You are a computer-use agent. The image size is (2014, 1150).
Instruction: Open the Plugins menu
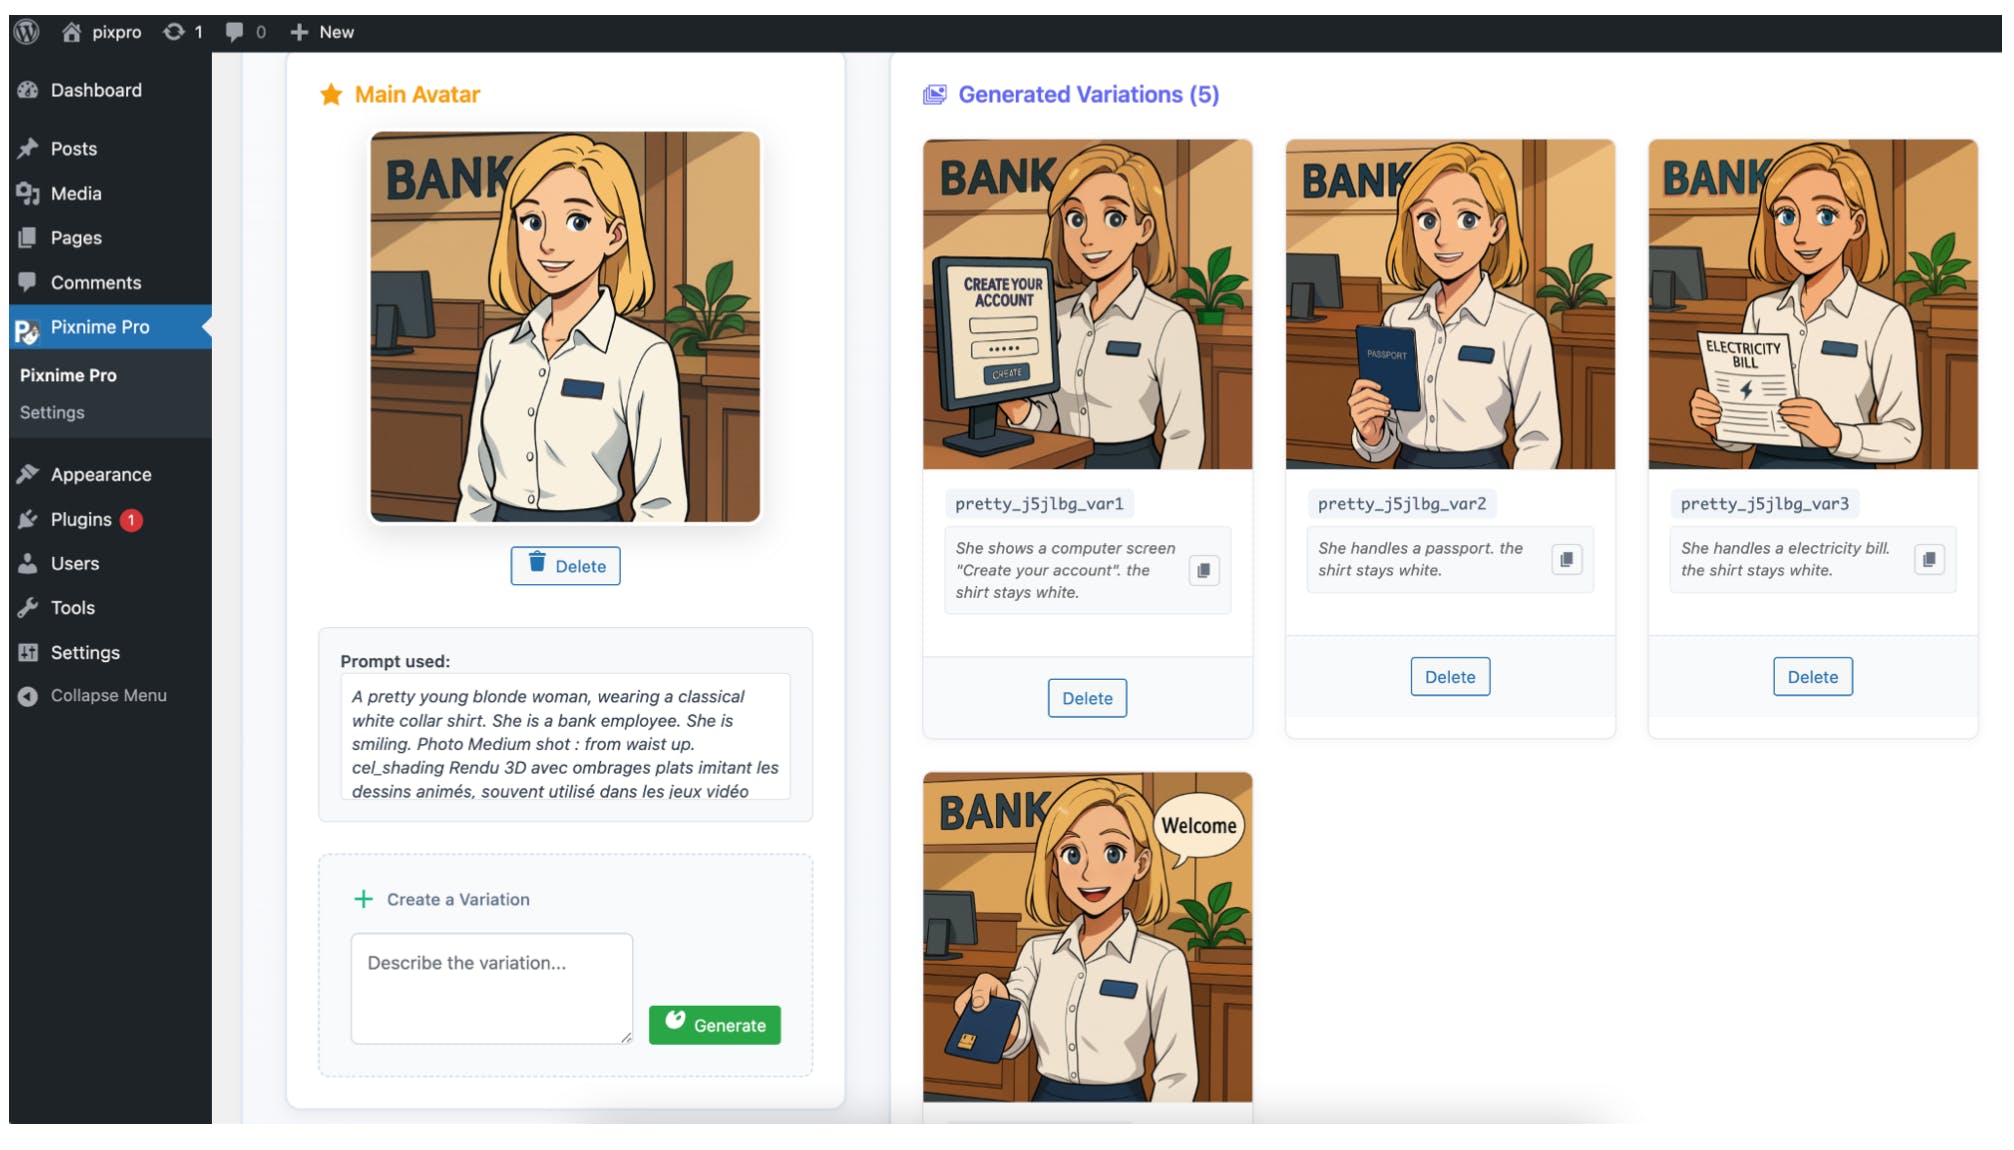point(81,520)
